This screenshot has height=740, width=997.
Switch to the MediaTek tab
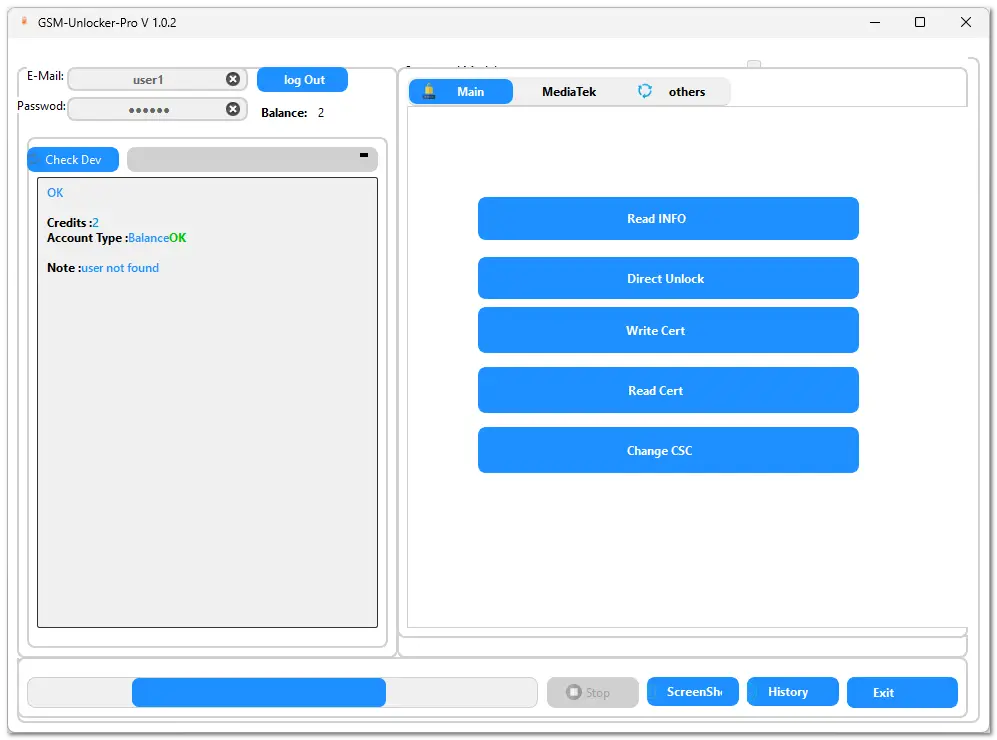pos(568,92)
